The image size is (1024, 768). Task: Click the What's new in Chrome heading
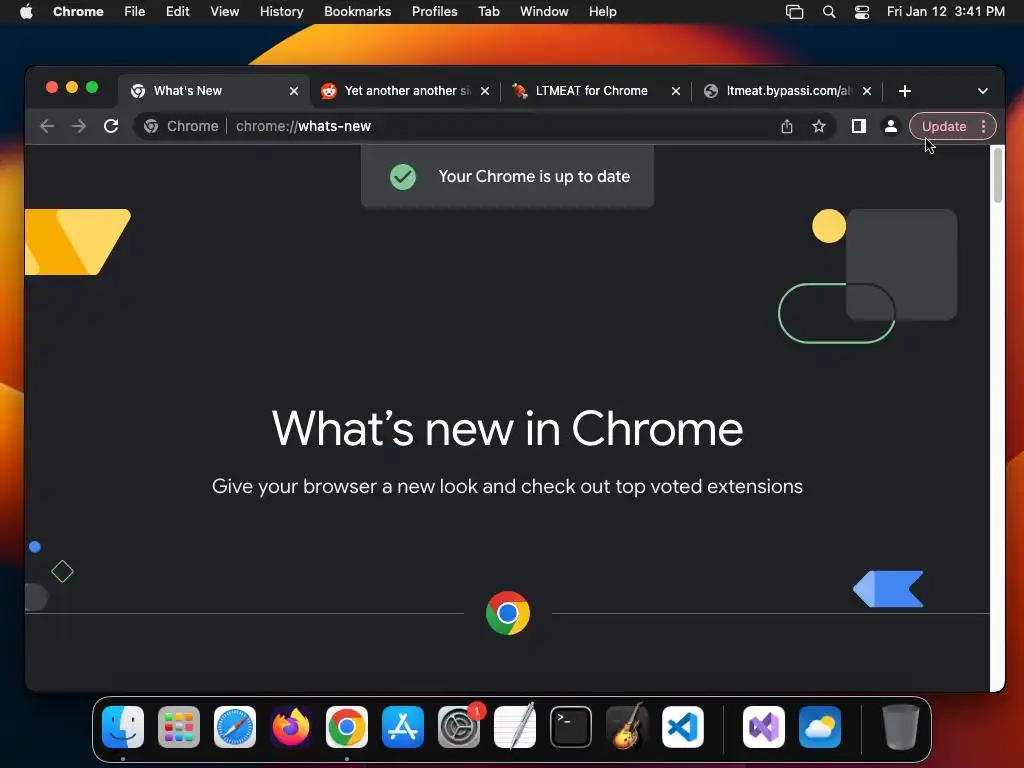tap(507, 429)
